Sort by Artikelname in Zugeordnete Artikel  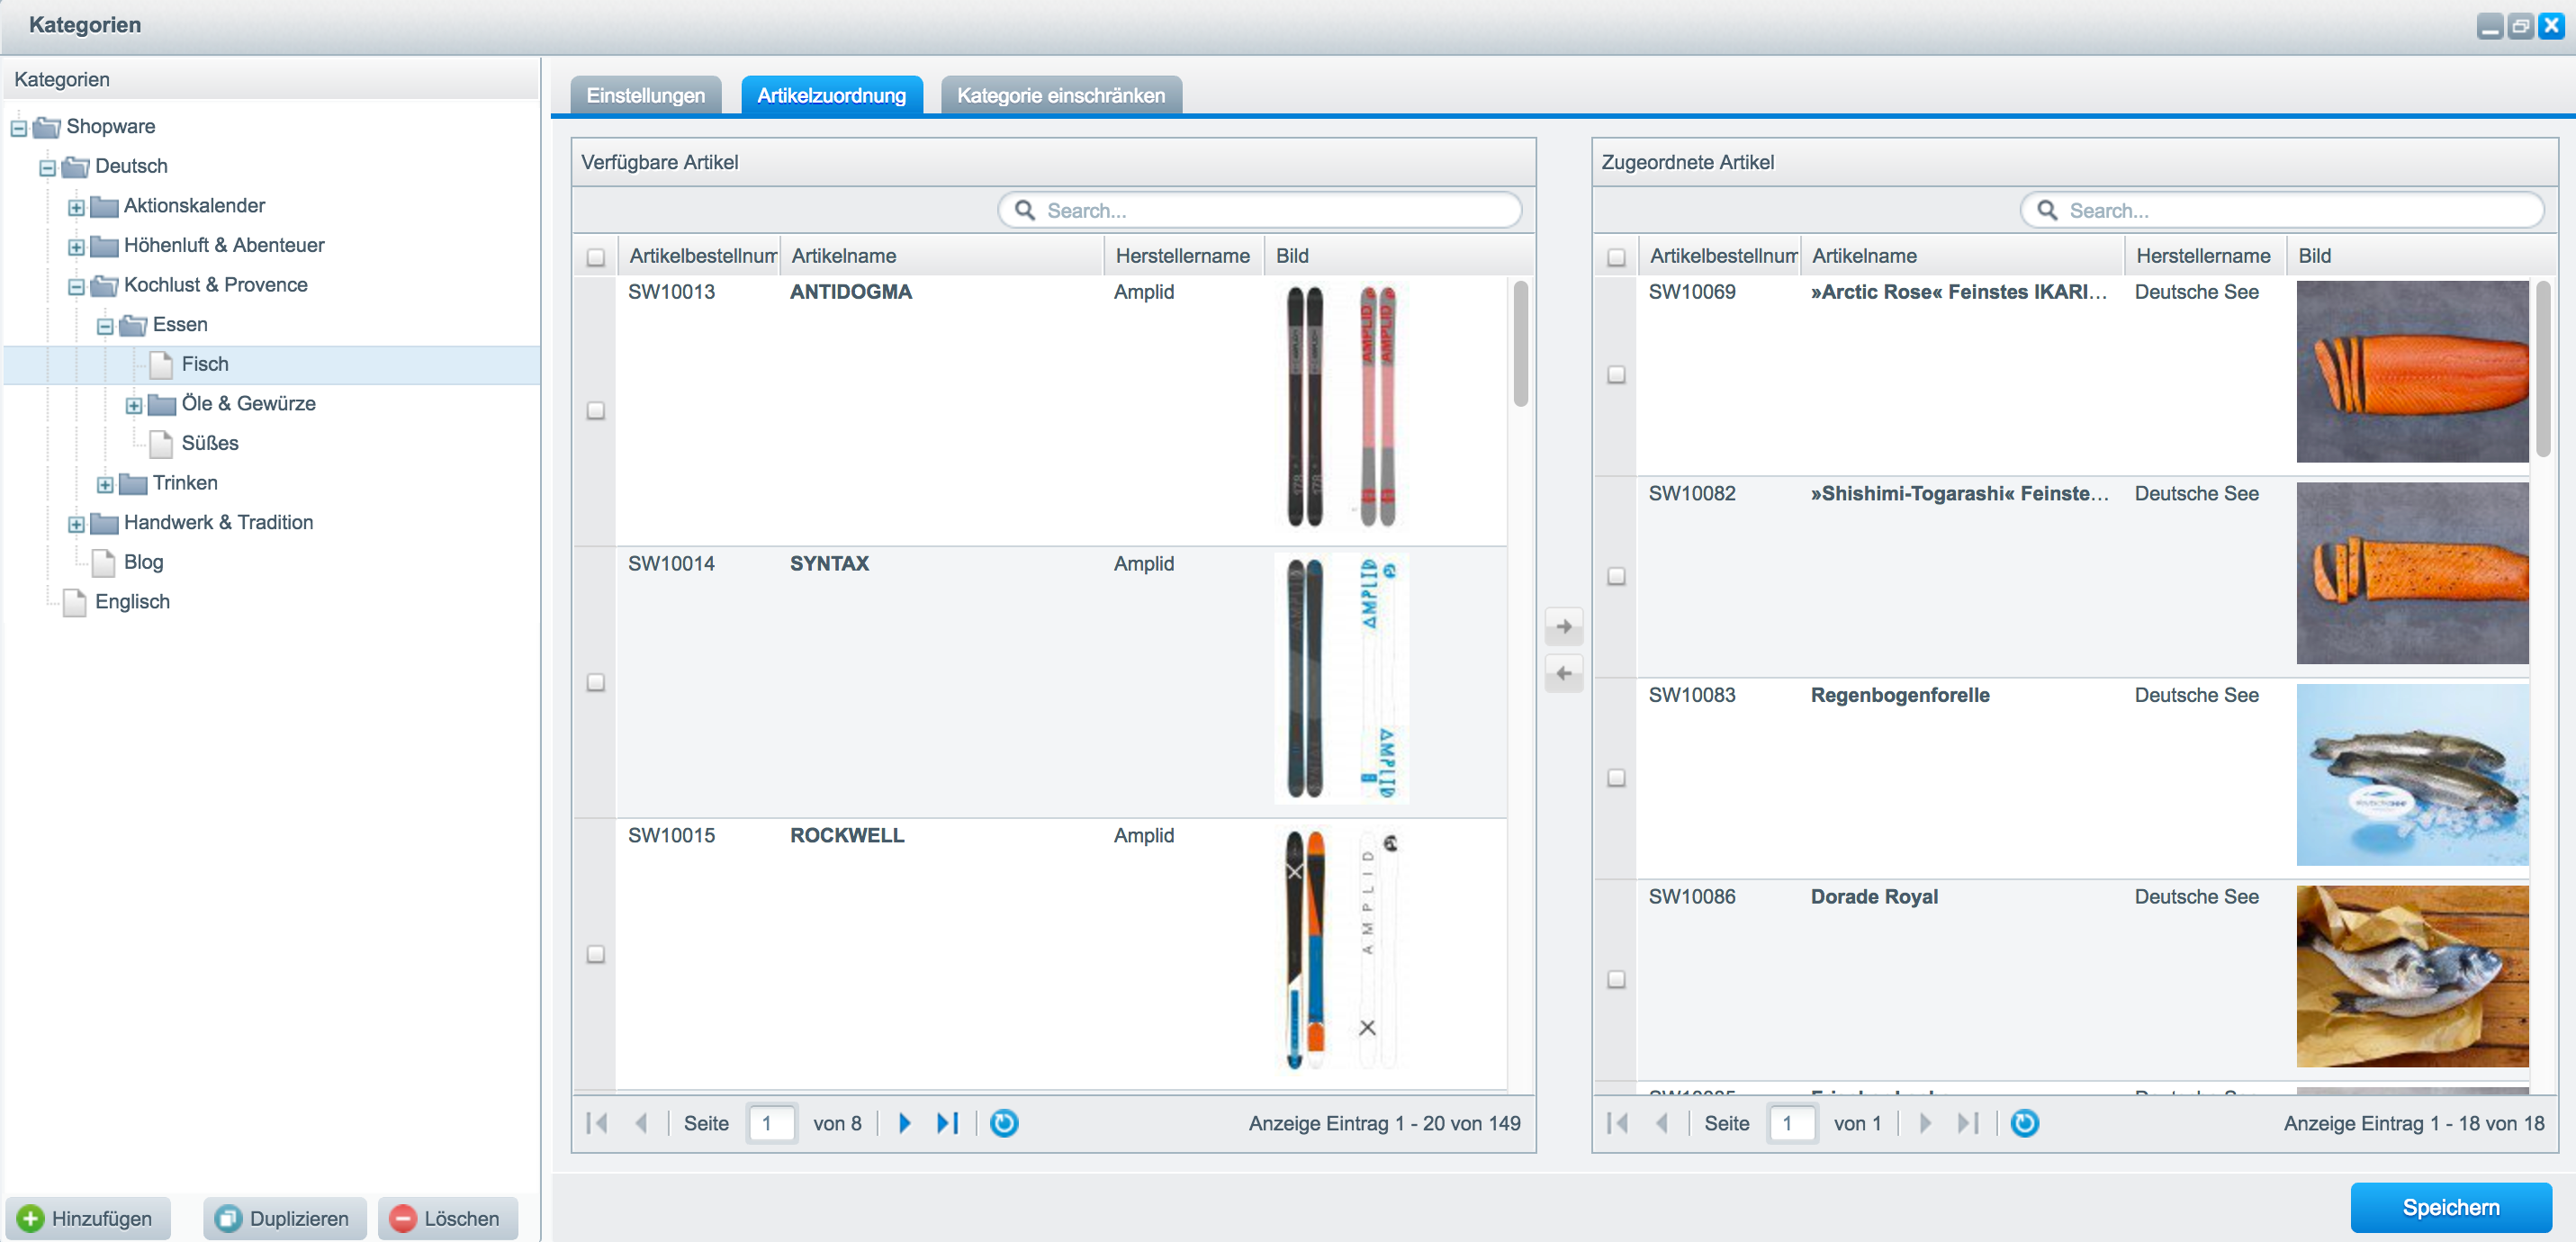1962,256
